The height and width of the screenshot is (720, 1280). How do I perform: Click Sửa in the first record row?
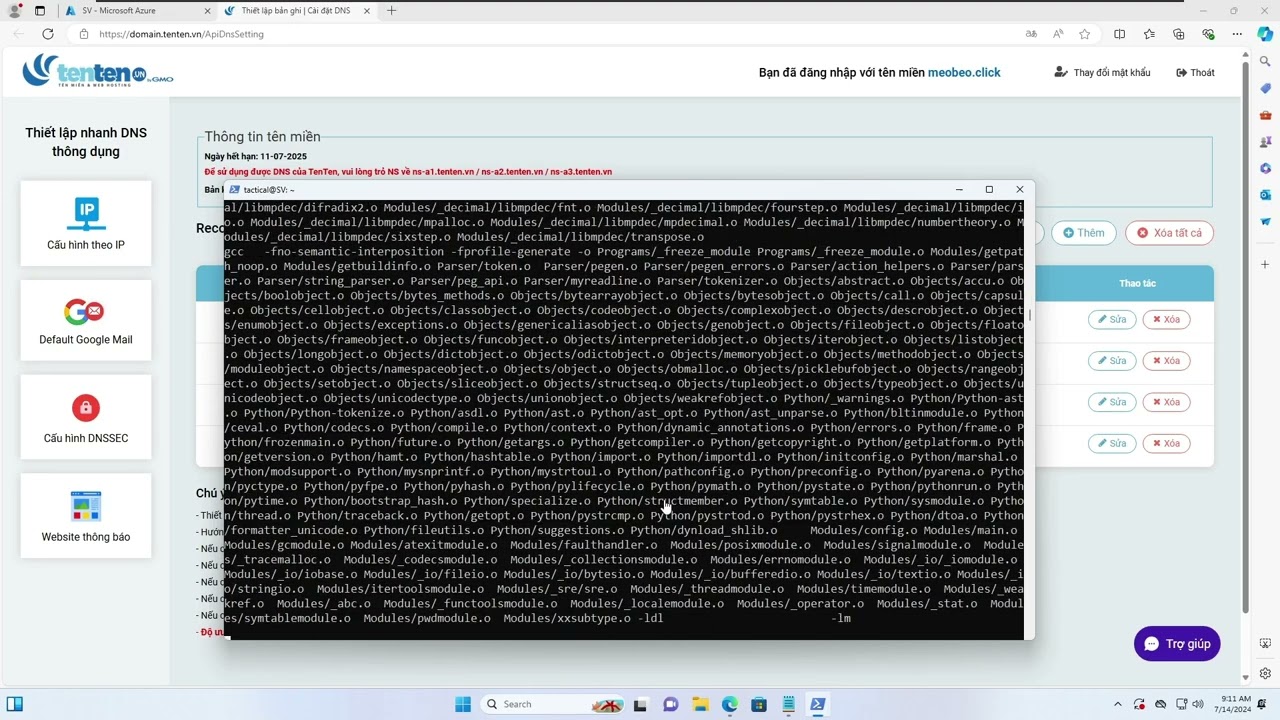click(x=1112, y=320)
